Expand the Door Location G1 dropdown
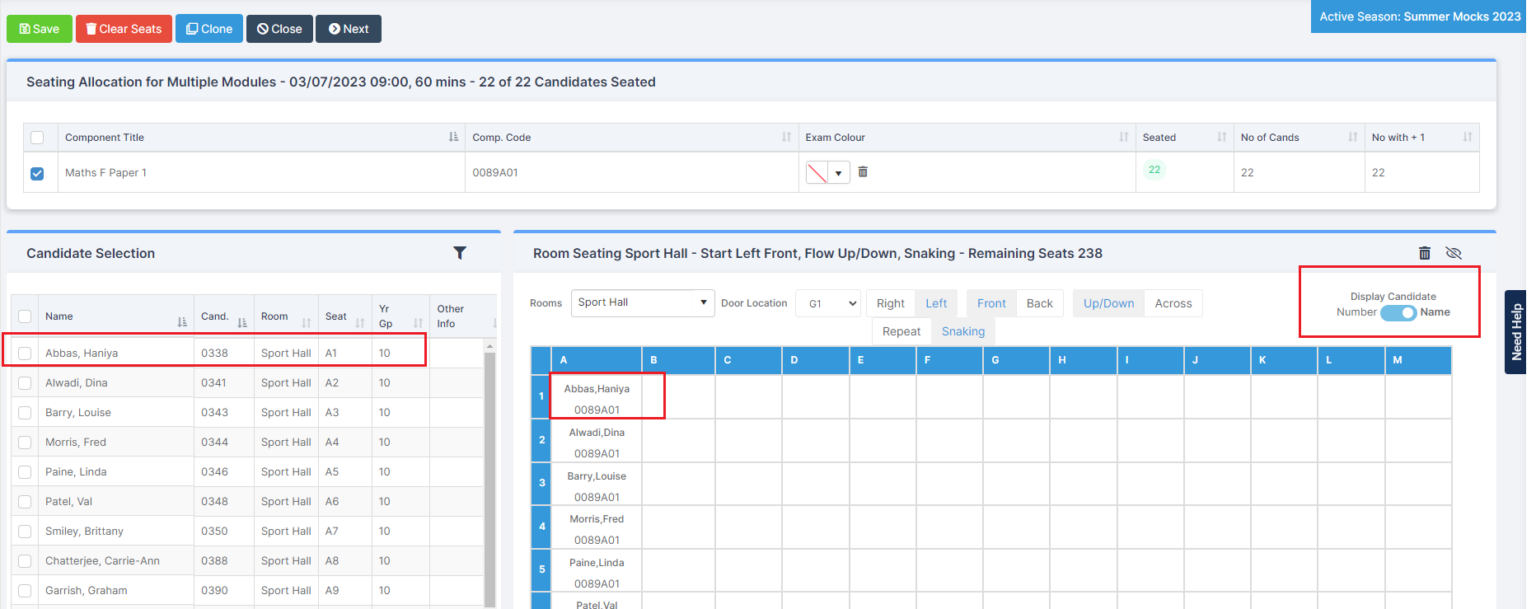 coord(827,303)
